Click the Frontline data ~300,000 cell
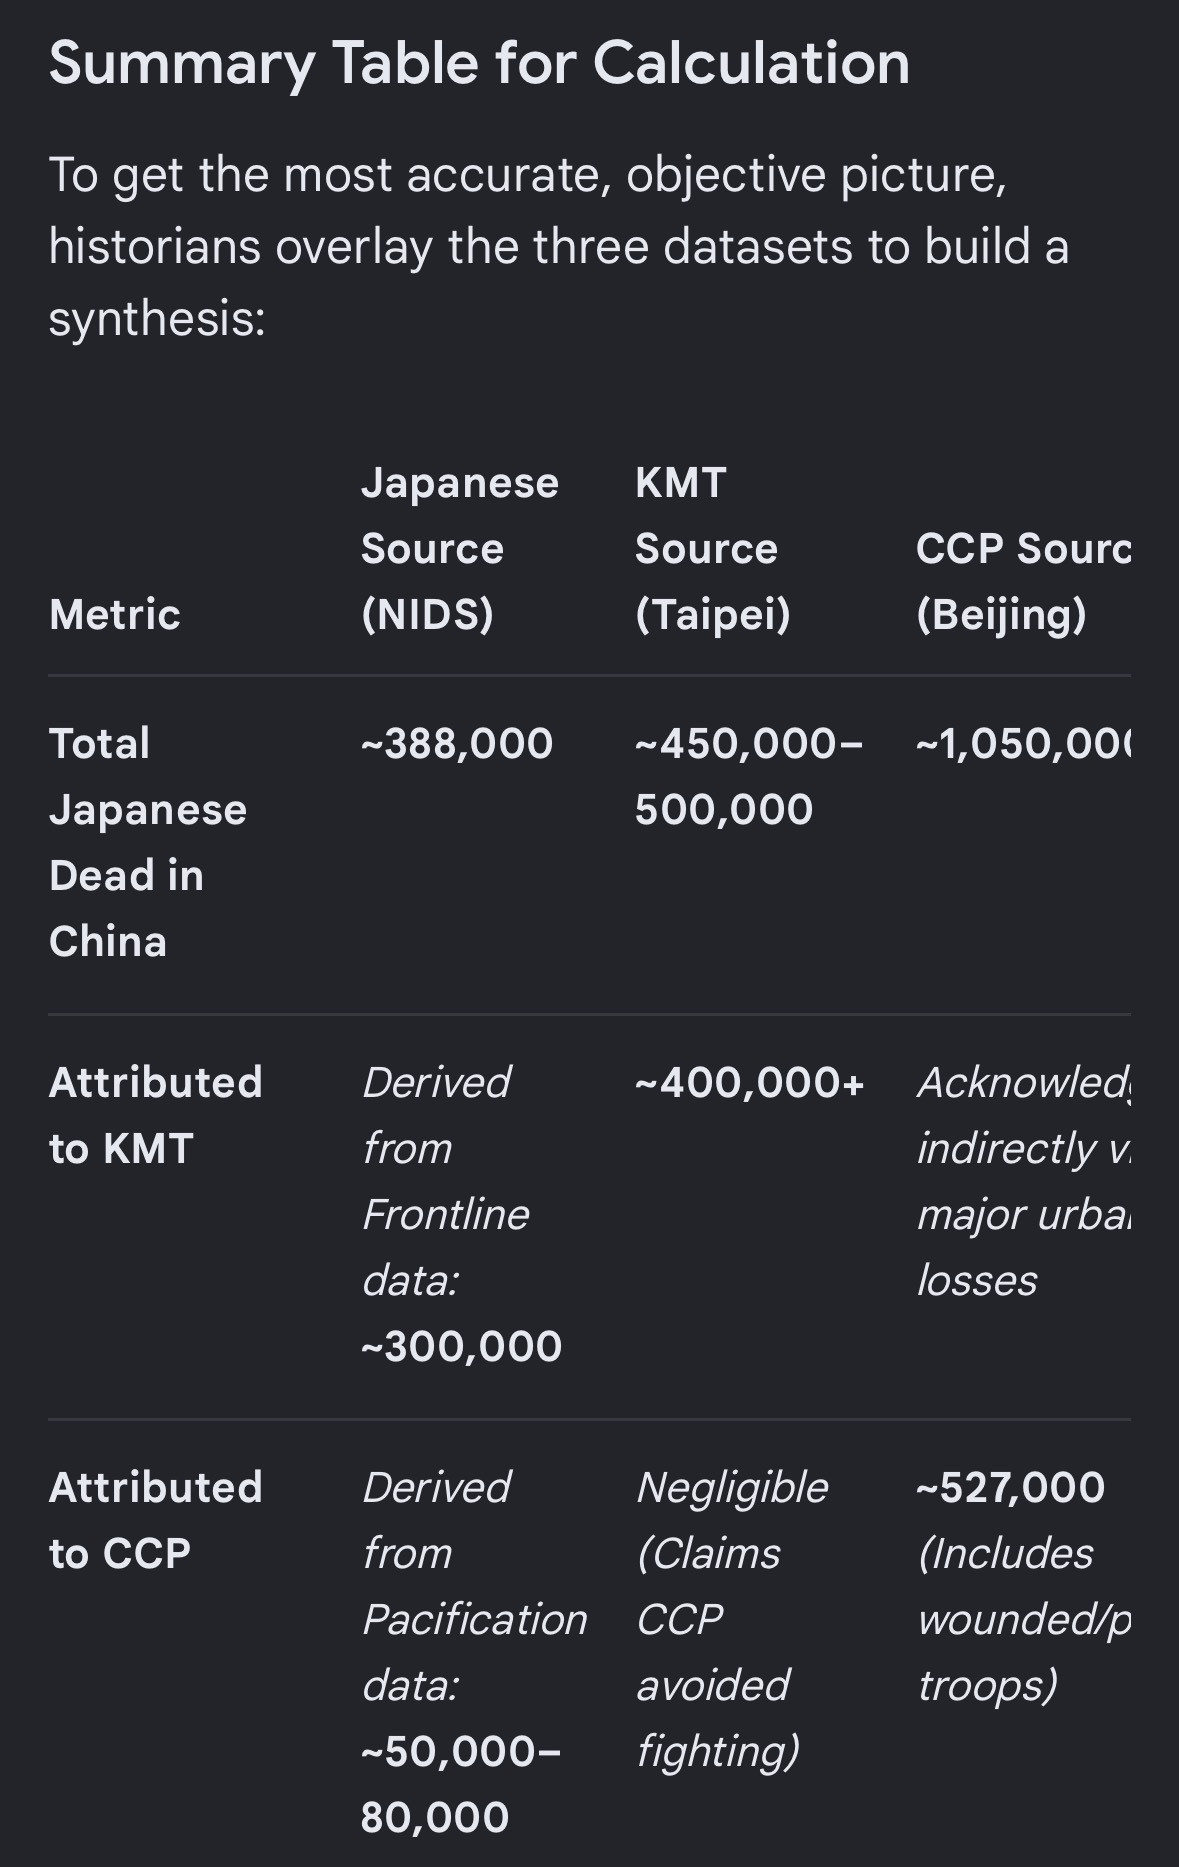Image resolution: width=1179 pixels, height=1867 pixels. click(x=462, y=1214)
